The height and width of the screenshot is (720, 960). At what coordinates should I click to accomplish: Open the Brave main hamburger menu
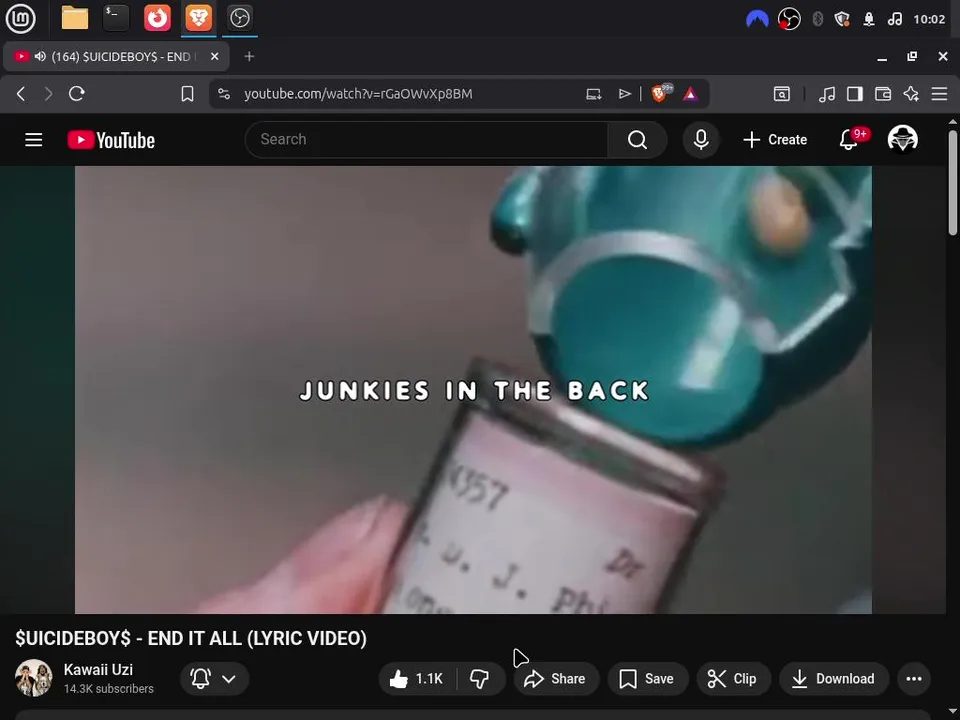coord(939,94)
